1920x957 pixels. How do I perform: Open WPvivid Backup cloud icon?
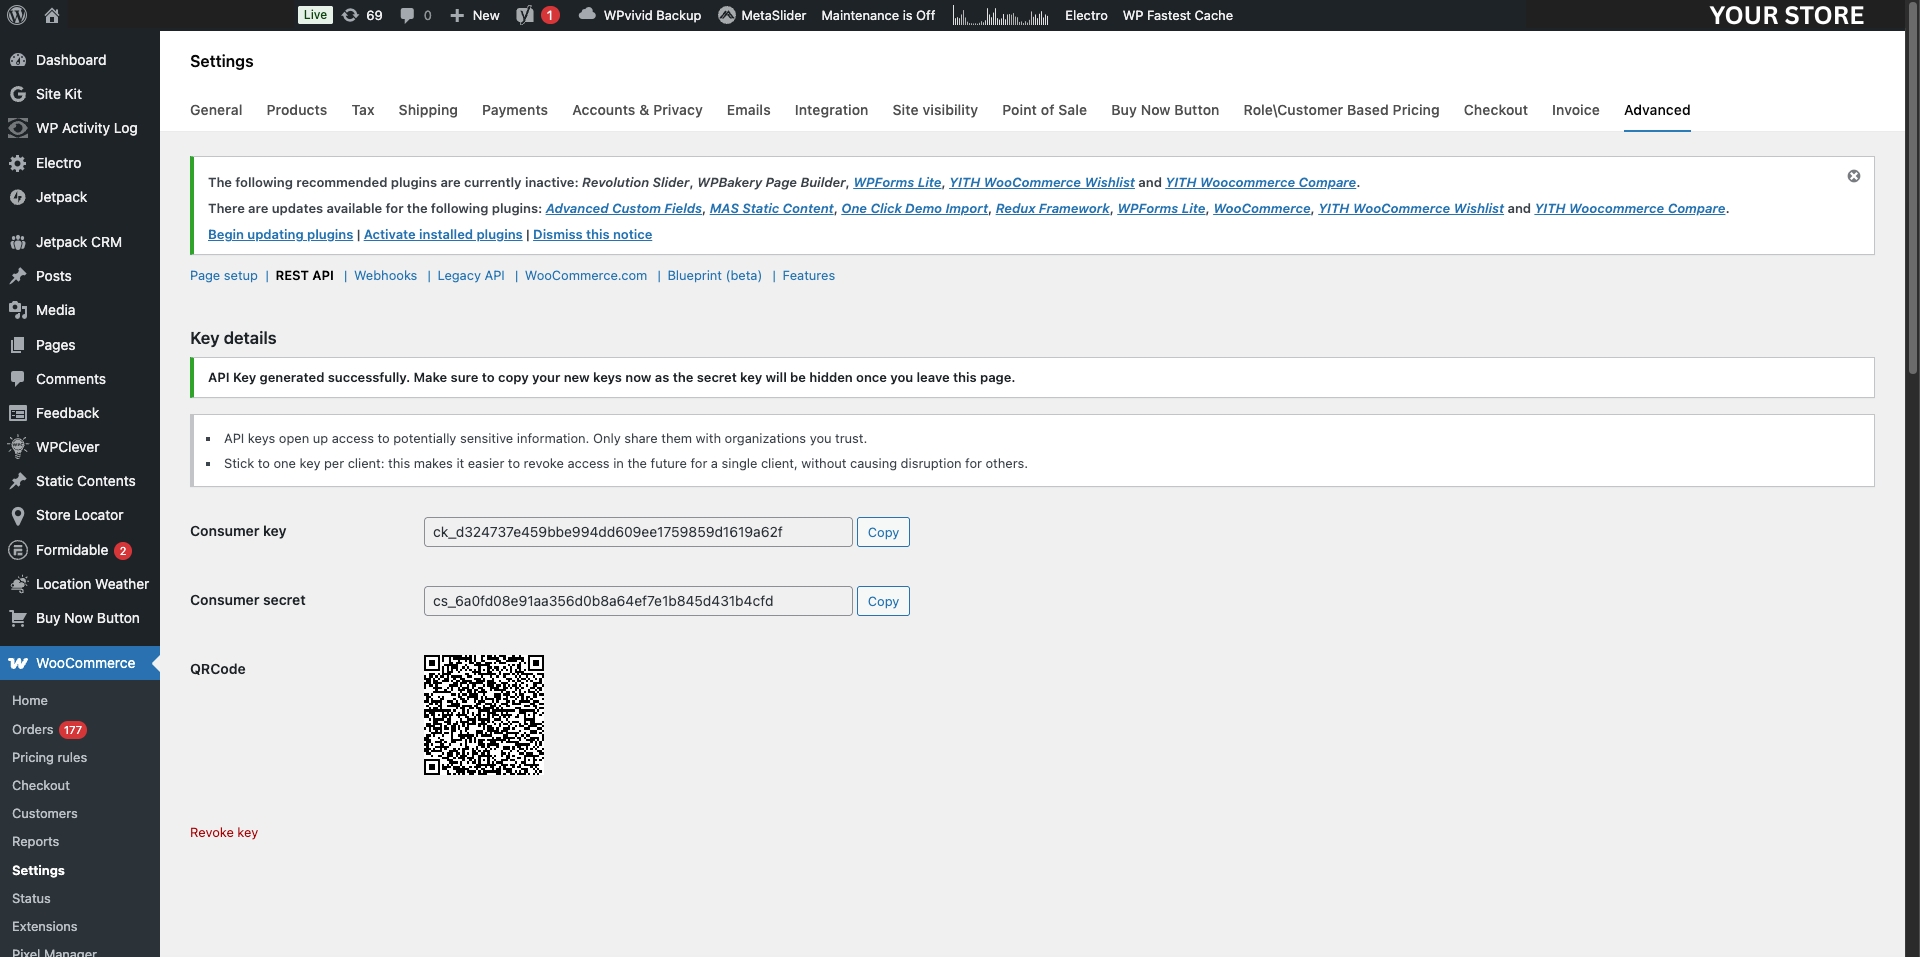587,14
